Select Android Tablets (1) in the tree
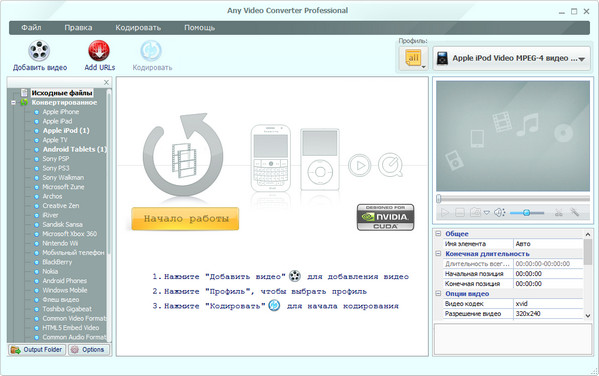The image size is (599, 376). click(74, 149)
